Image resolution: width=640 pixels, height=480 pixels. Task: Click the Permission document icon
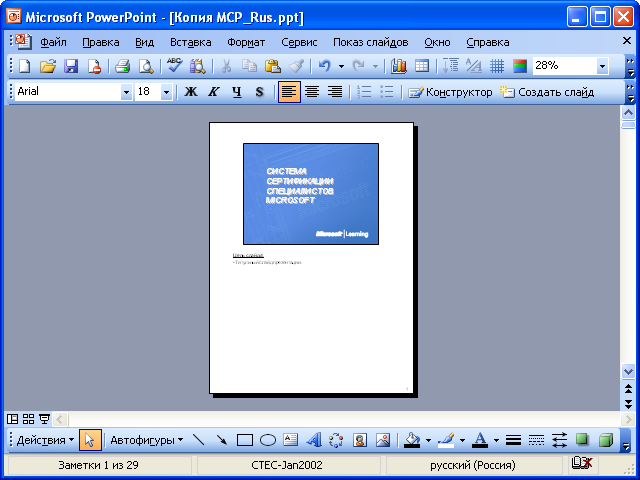94,66
